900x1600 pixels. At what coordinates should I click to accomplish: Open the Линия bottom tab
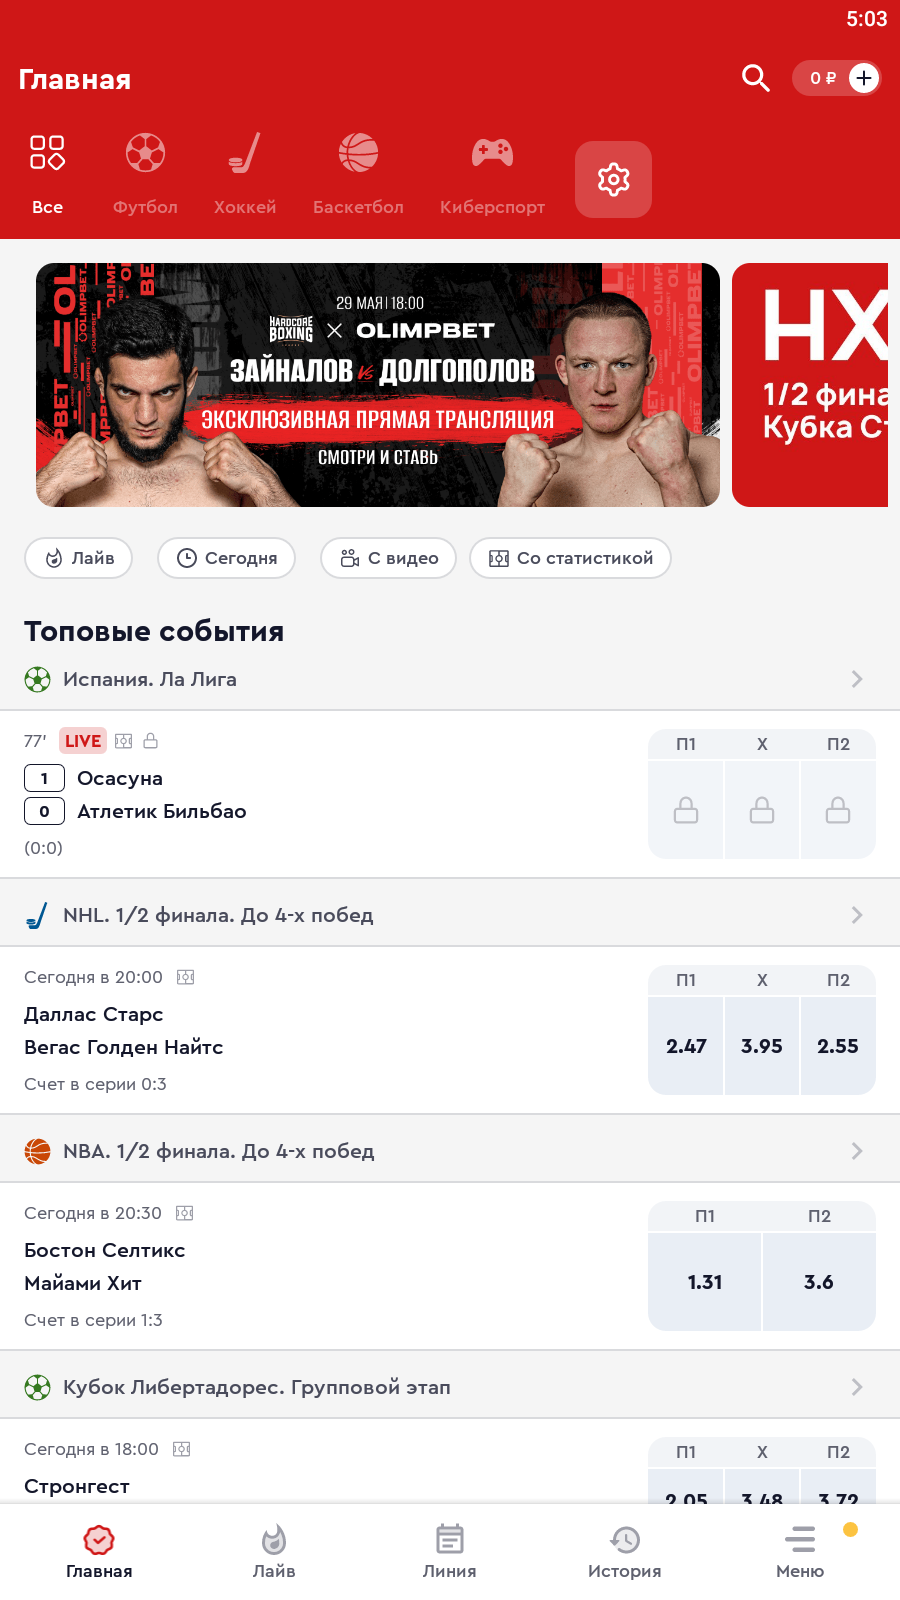(x=449, y=1551)
